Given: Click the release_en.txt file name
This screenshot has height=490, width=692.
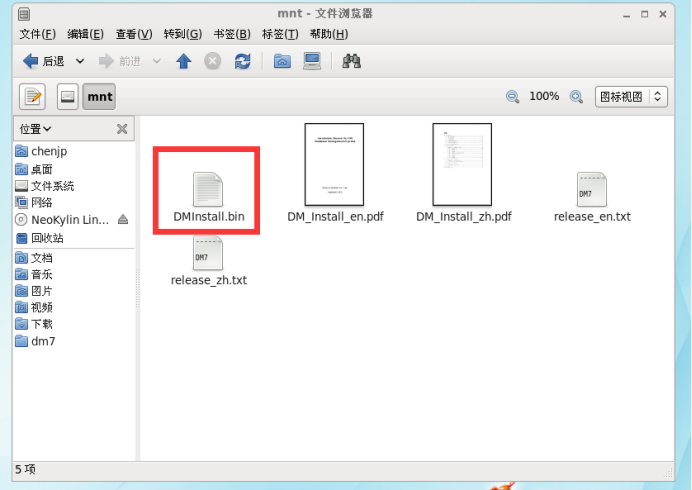Looking at the screenshot, I should coord(592,217).
